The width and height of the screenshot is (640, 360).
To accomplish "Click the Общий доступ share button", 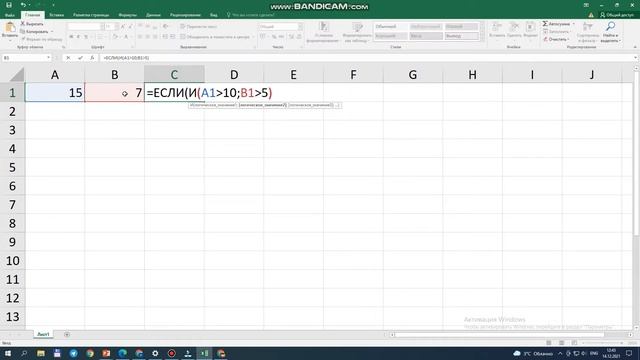I will (x=616, y=15).
